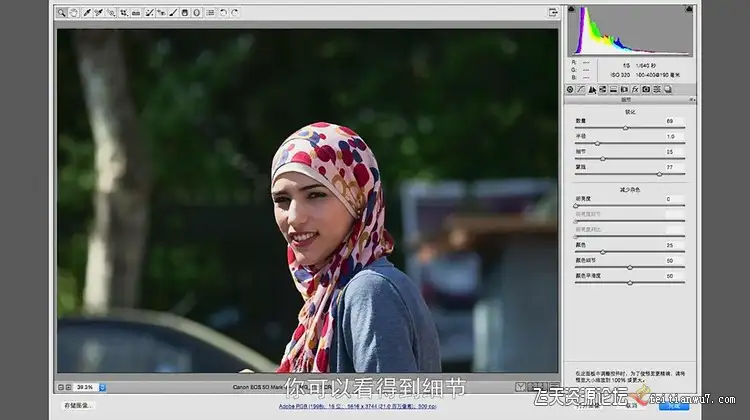
Task: Open workflow options link Adobe RGB (1998)
Action: [x=357, y=406]
